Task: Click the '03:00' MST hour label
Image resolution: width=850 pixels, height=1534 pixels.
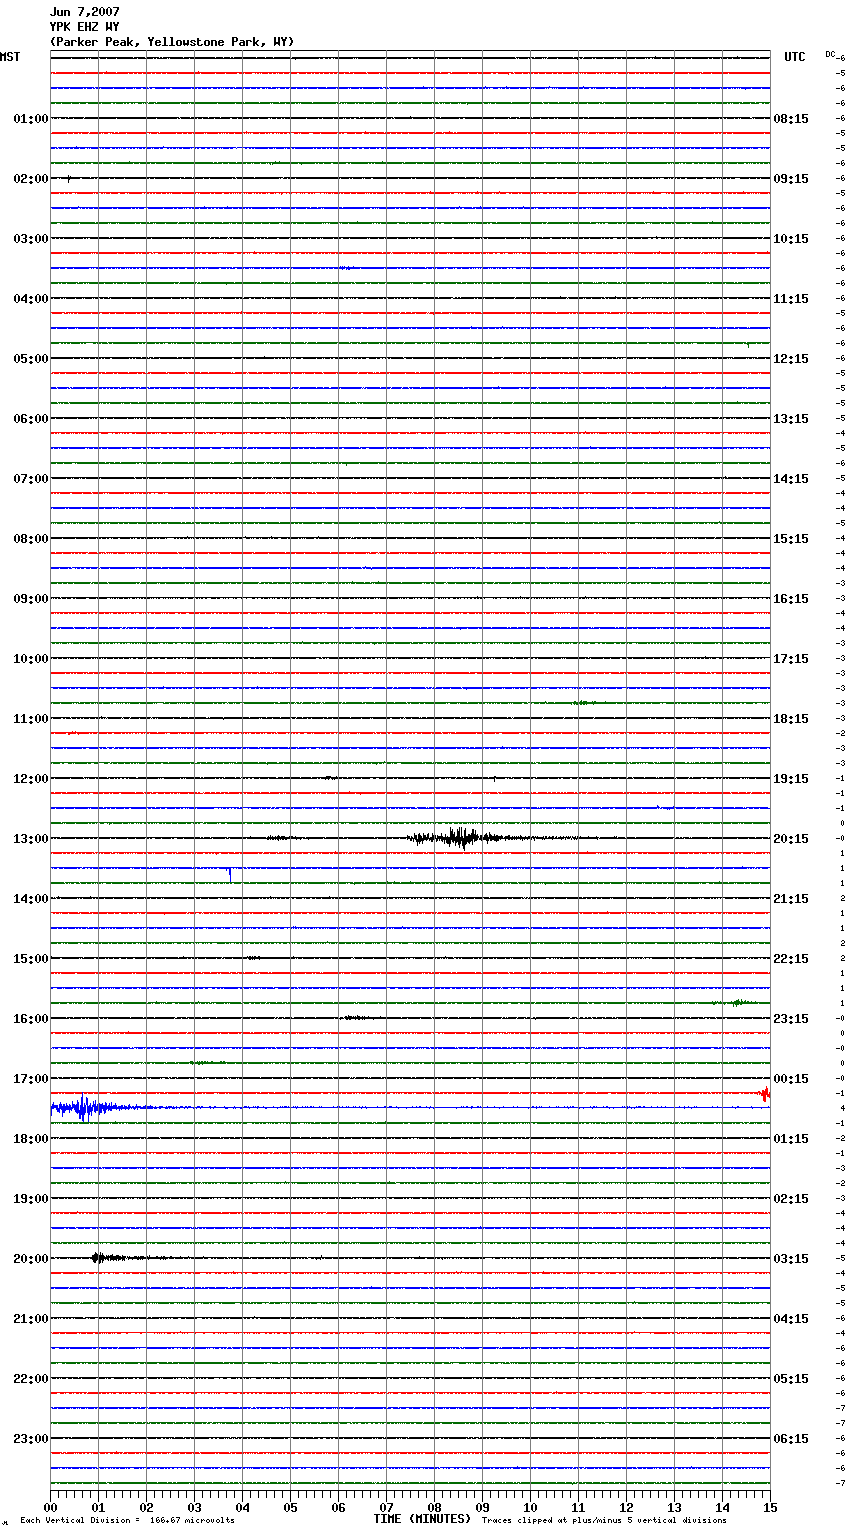Action: (x=31, y=239)
